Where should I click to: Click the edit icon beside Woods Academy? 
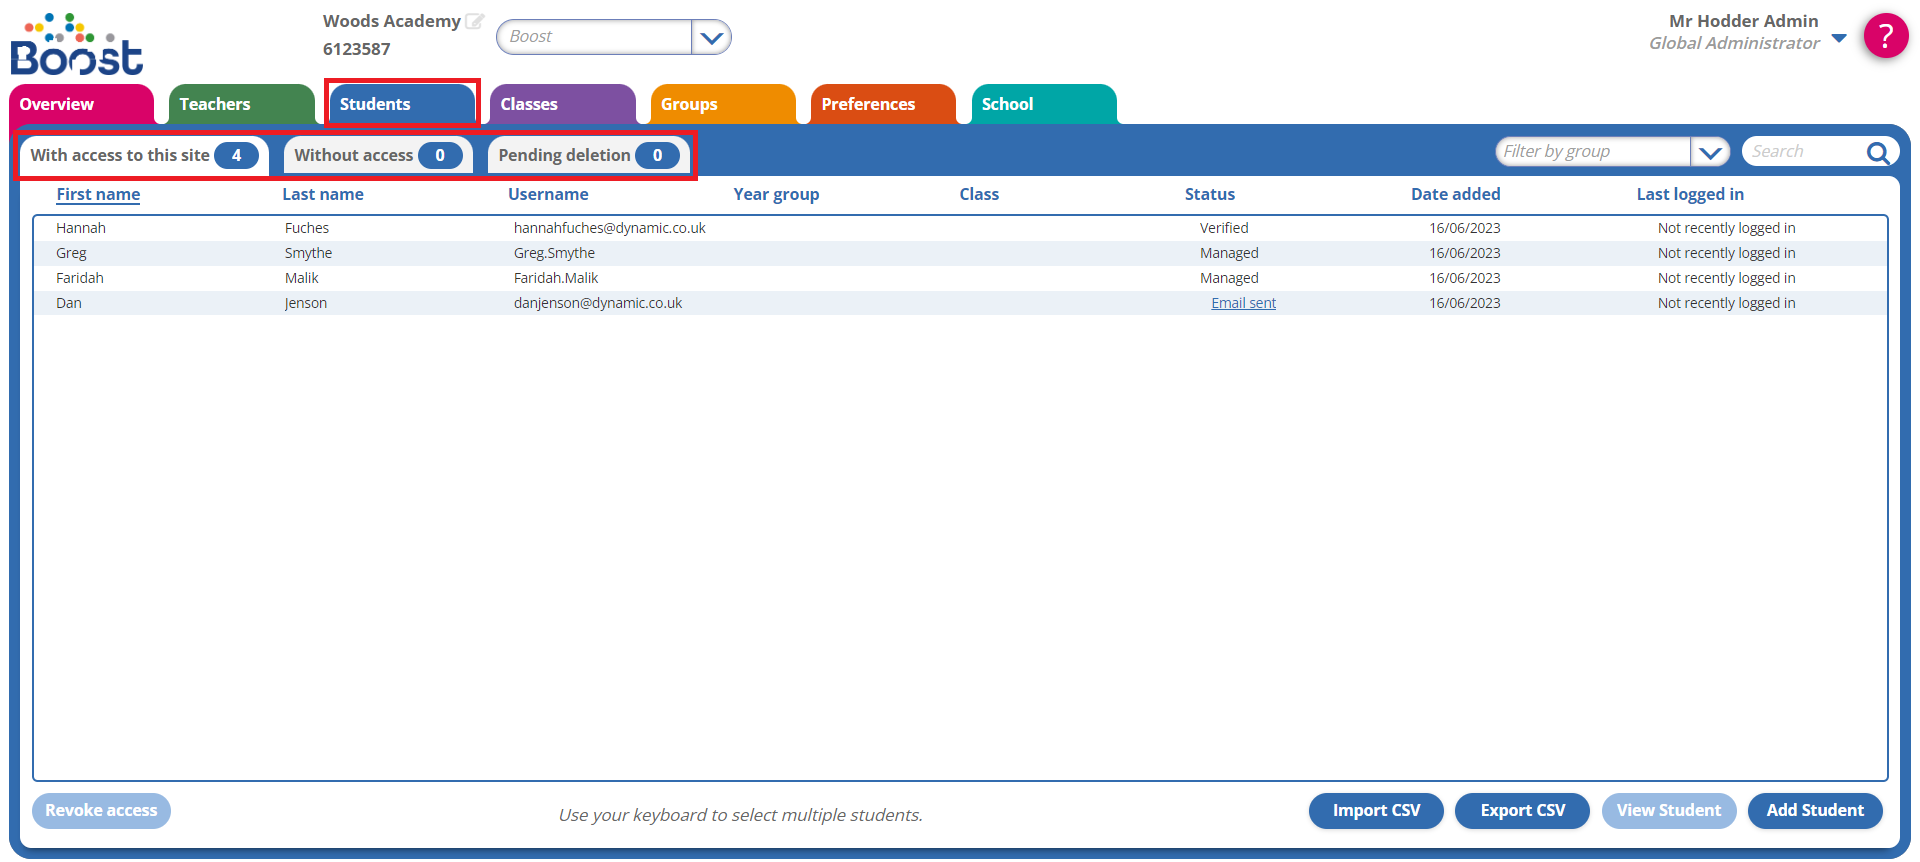475,21
